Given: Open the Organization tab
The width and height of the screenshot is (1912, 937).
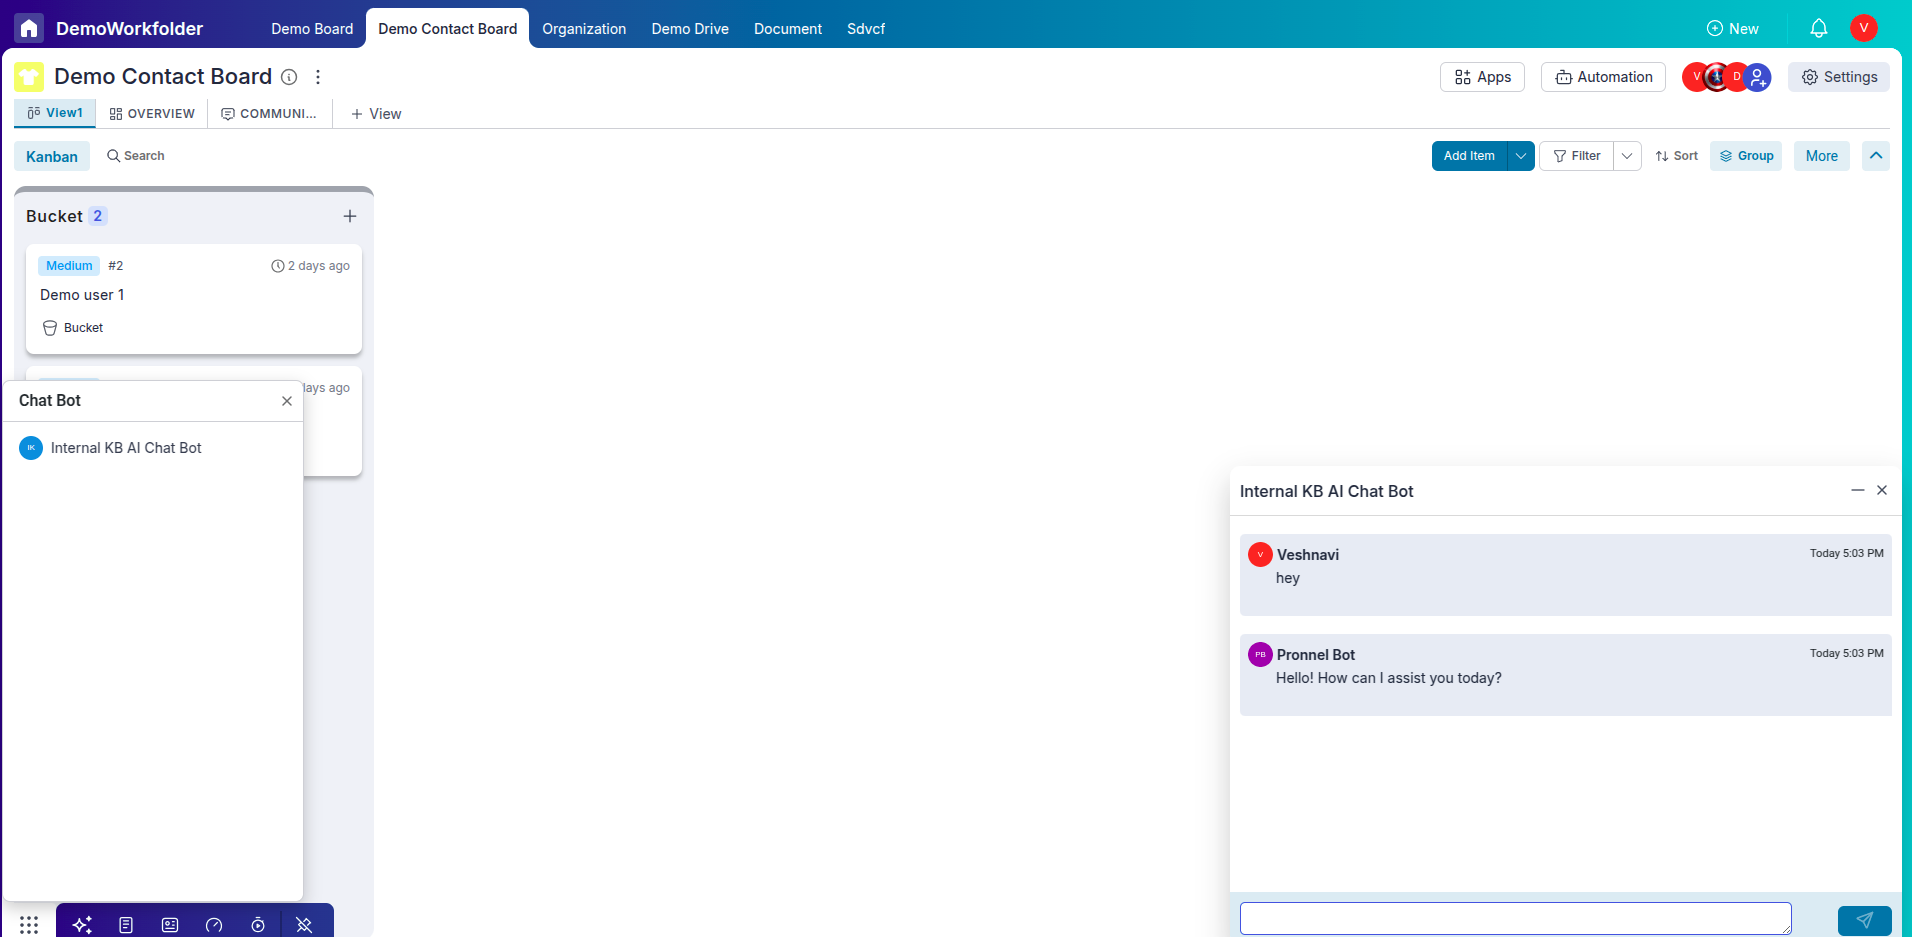Looking at the screenshot, I should (584, 29).
